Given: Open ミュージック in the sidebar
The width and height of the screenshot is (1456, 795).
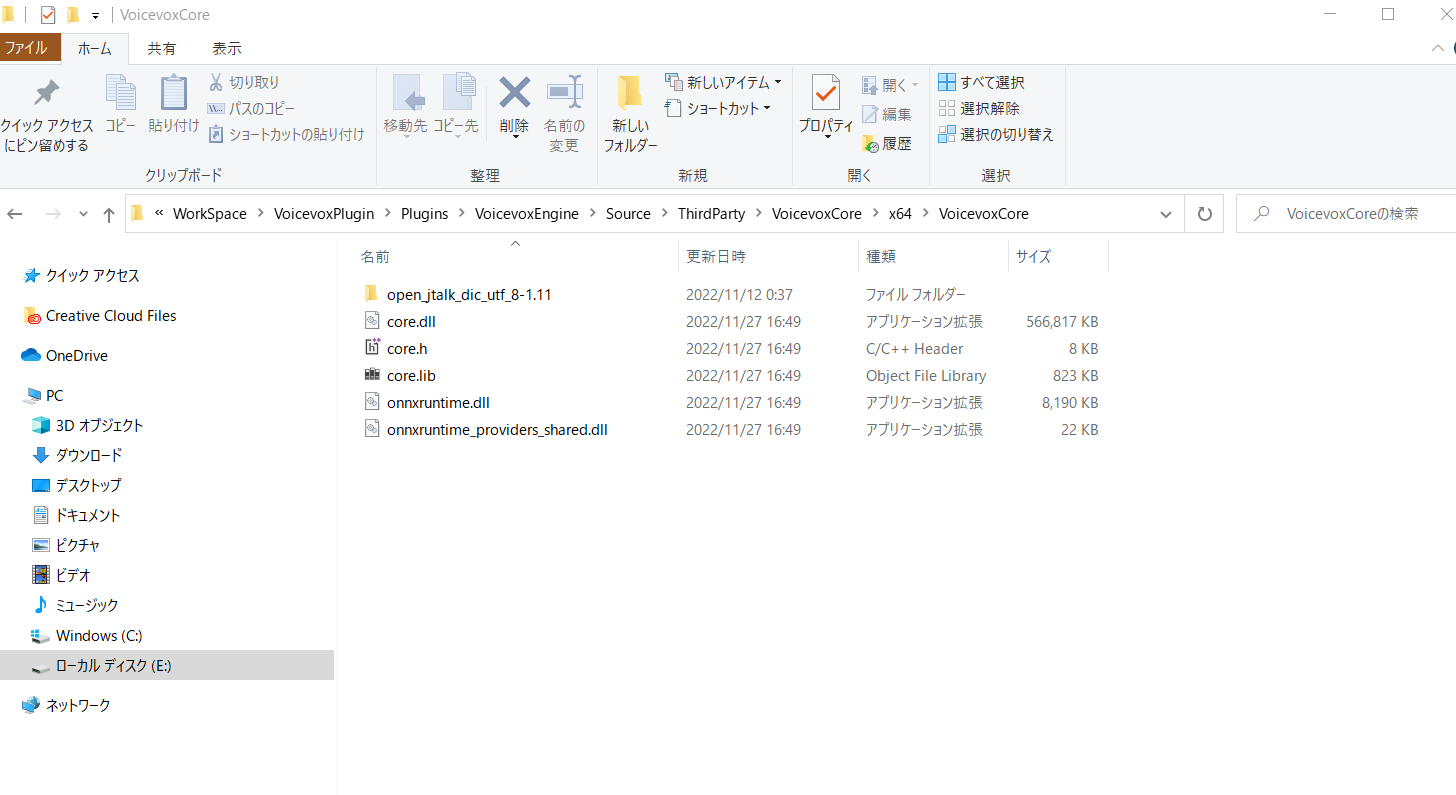Looking at the screenshot, I should (75, 605).
